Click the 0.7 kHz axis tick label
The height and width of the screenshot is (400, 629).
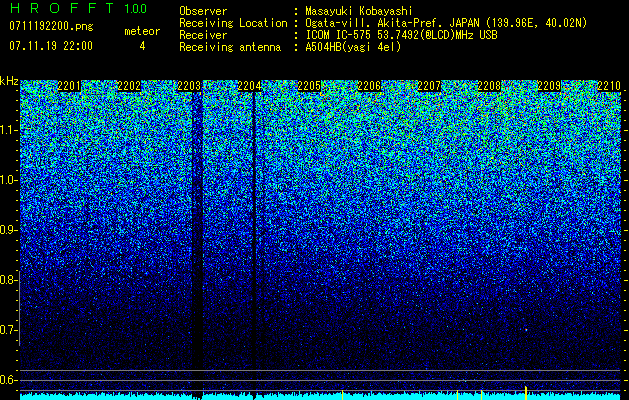8,330
